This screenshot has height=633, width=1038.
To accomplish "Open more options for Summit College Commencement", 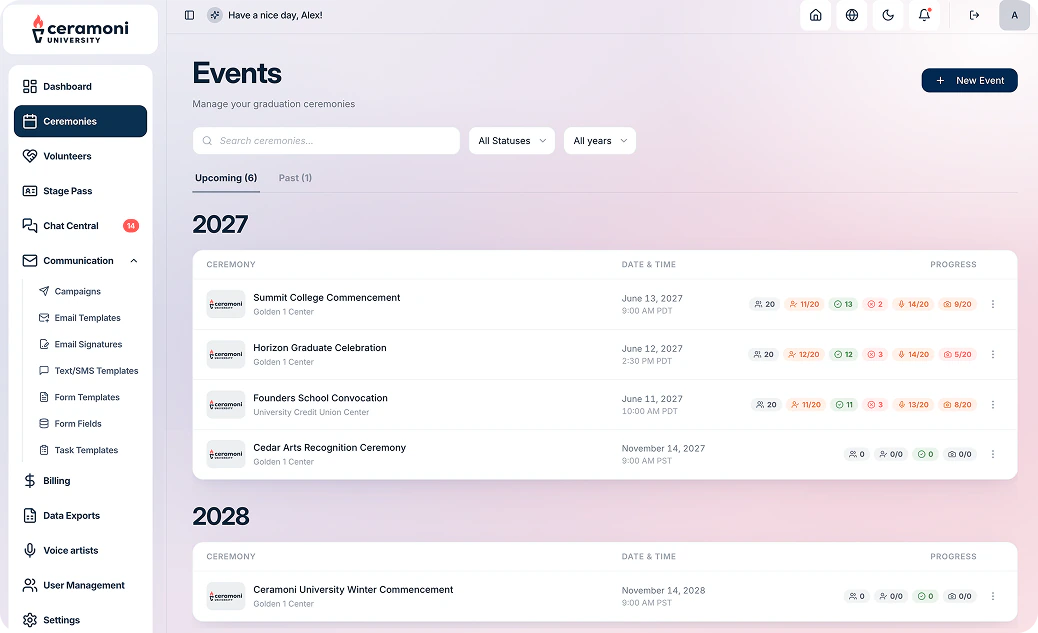I will pyautogui.click(x=992, y=304).
